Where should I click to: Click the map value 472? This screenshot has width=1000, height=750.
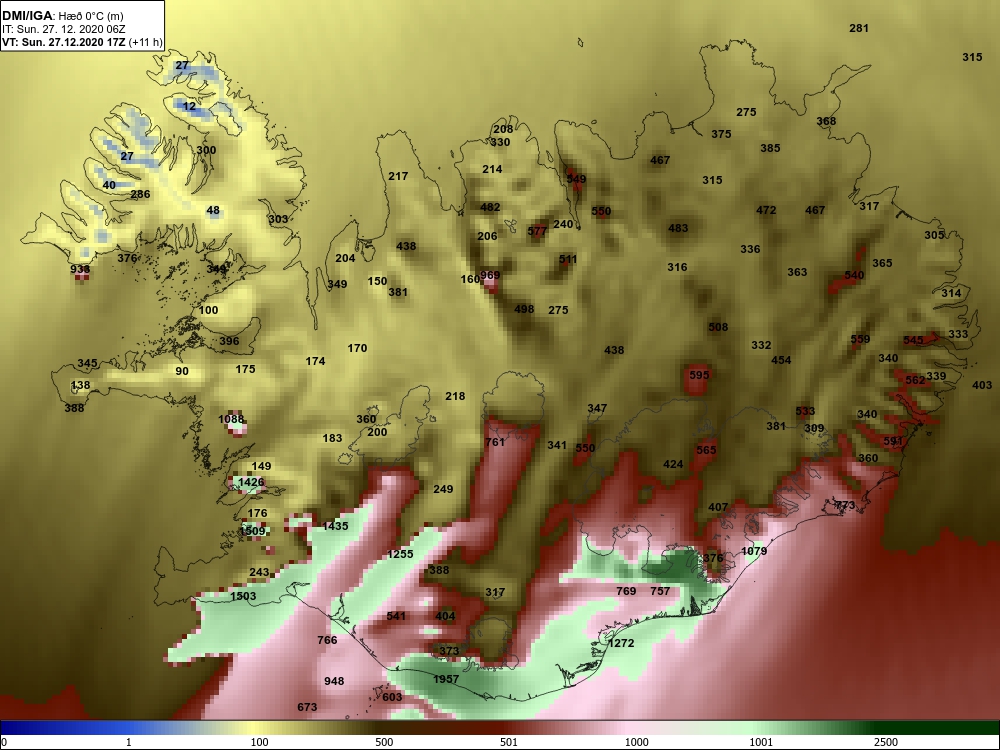coord(766,210)
